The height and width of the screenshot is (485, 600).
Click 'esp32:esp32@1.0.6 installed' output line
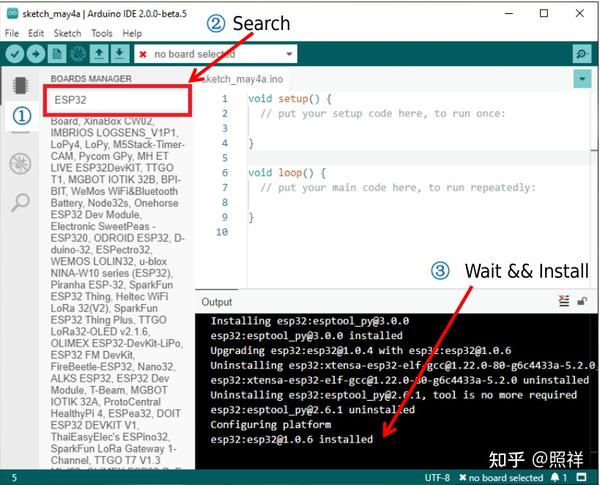click(x=292, y=439)
